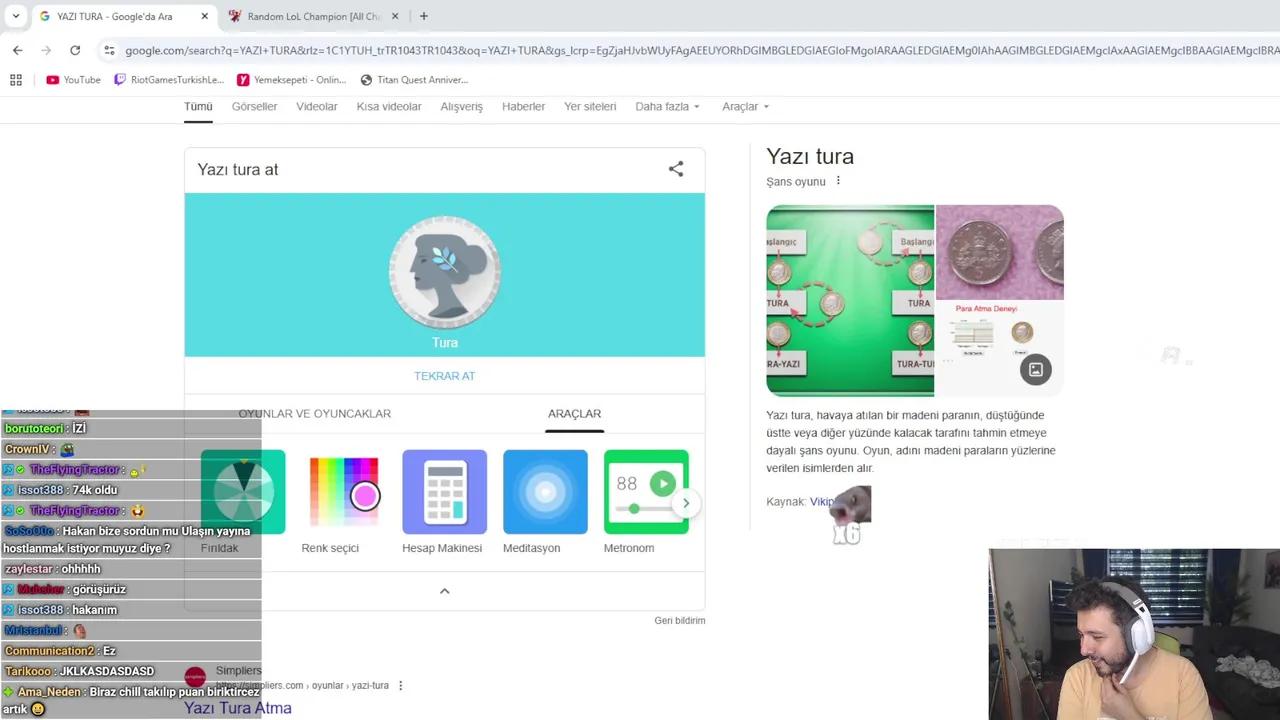Open more options next to Şans oyunu
Image resolution: width=1280 pixels, height=720 pixels.
click(x=838, y=181)
